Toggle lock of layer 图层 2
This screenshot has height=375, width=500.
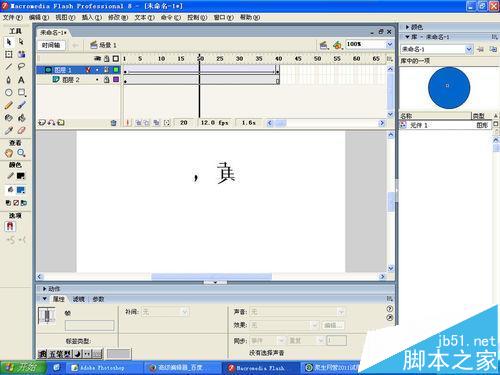pos(106,80)
